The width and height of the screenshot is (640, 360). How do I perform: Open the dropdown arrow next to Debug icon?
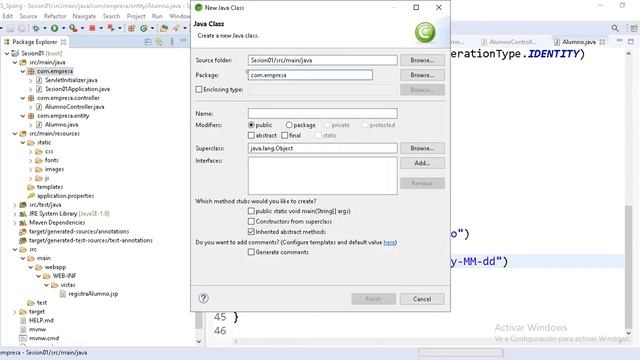[x=44, y=28]
